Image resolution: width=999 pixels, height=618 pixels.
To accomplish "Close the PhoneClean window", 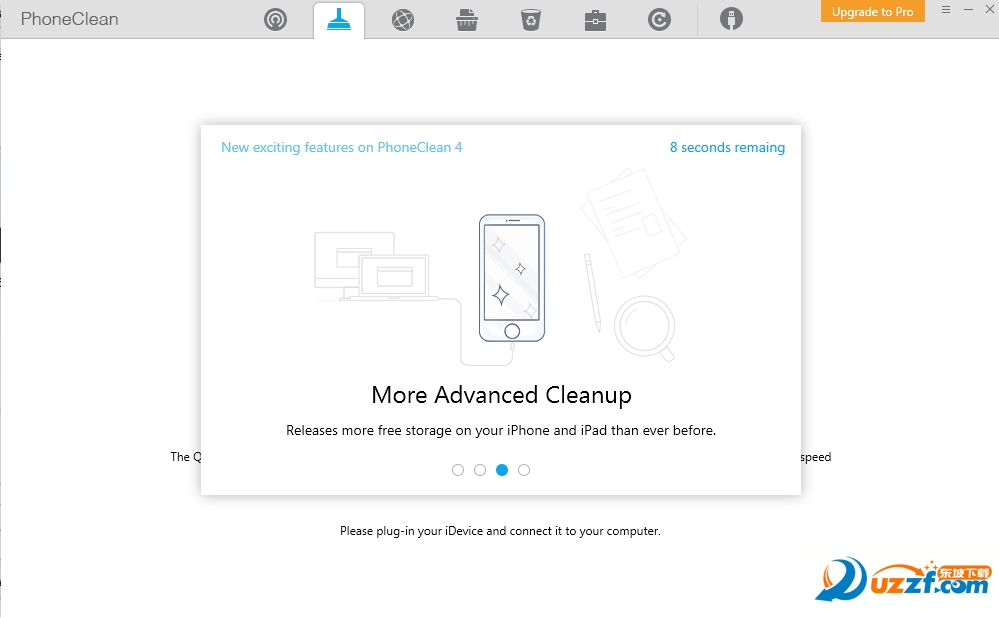I will (x=989, y=10).
